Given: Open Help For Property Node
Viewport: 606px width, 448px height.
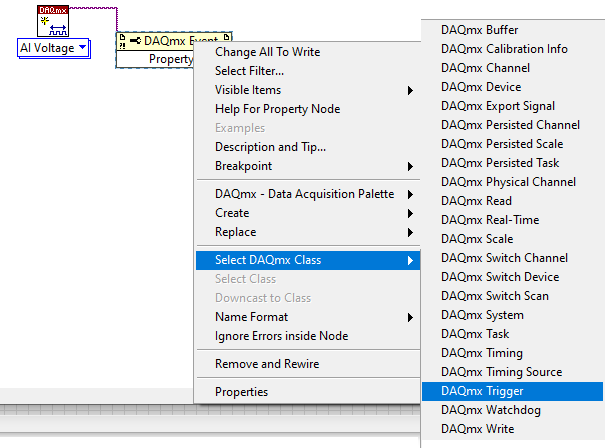Looking at the screenshot, I should click(x=308, y=109).
